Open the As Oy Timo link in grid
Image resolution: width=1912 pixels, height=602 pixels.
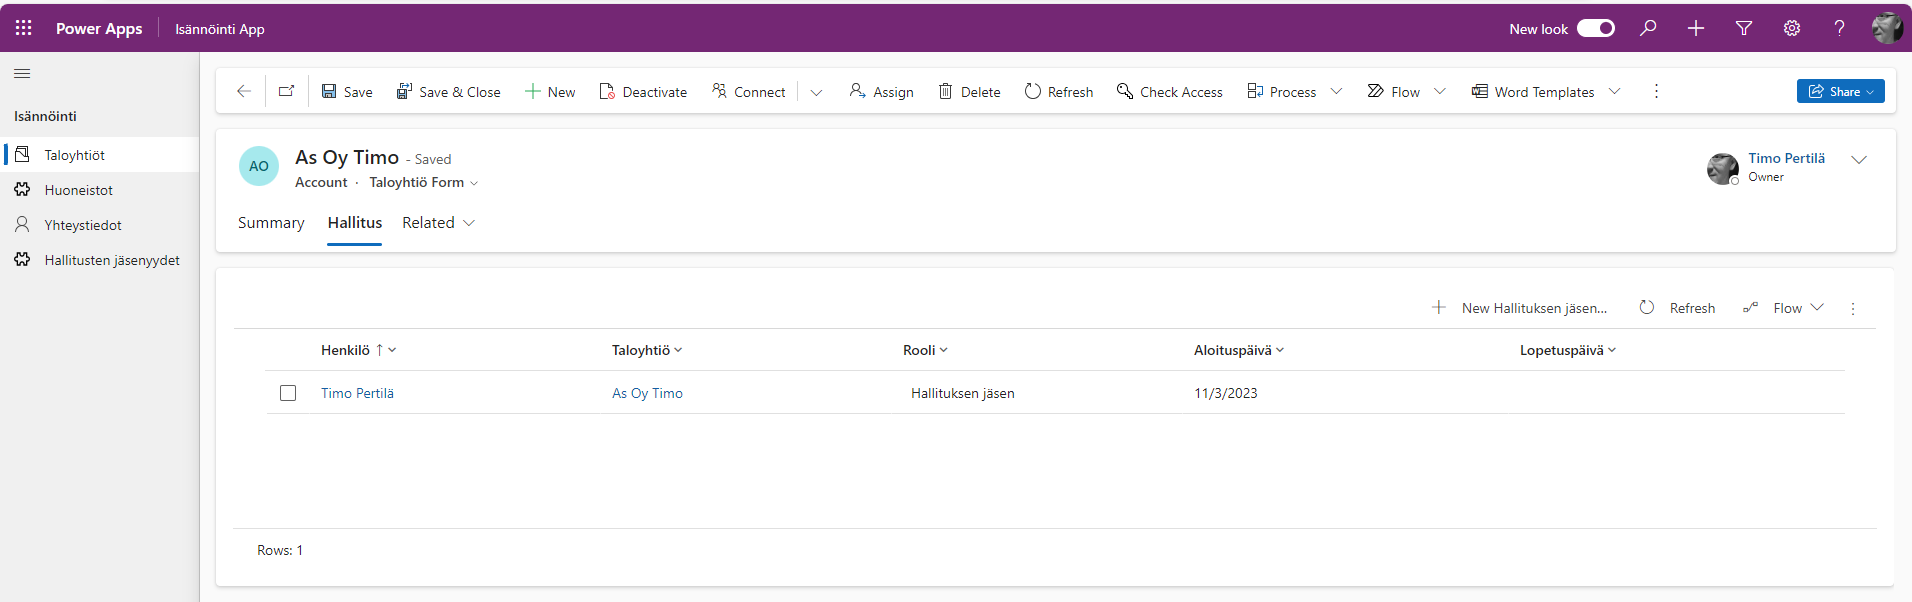click(647, 393)
